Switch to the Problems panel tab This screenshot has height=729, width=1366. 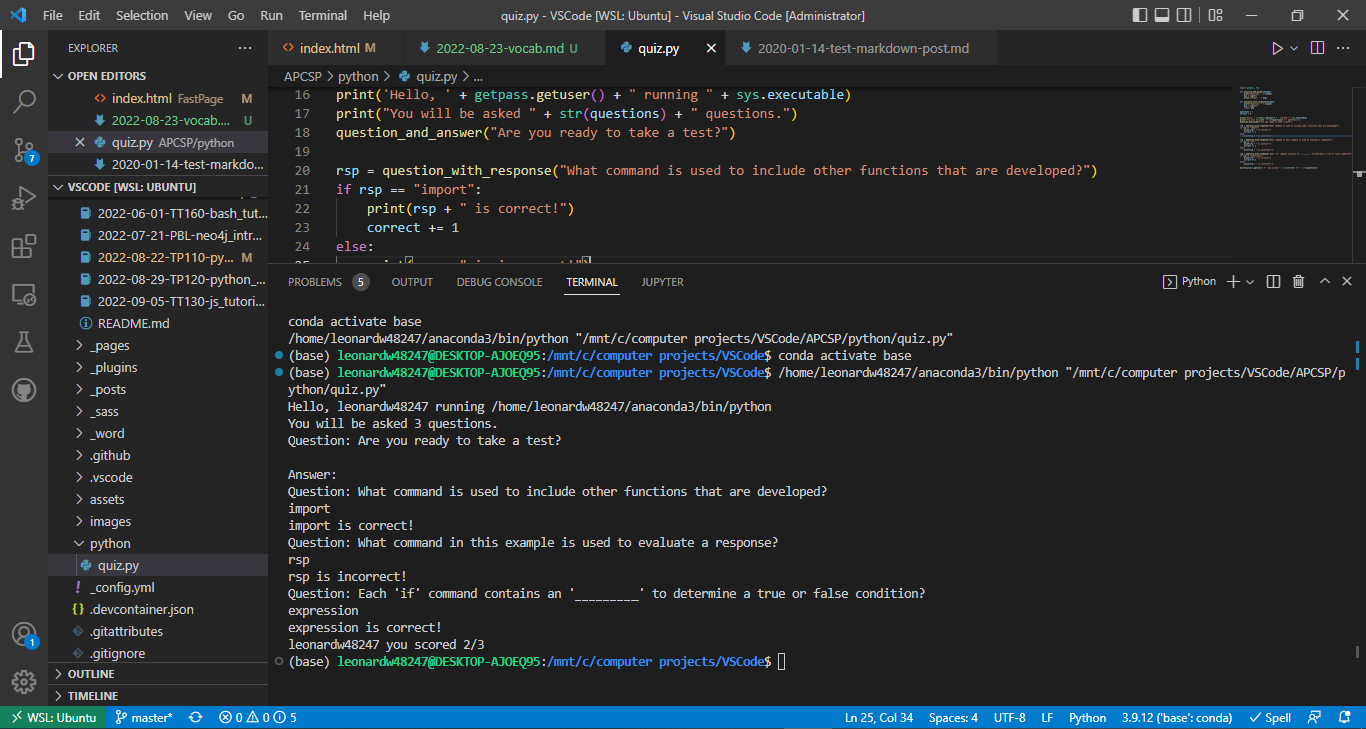(328, 282)
